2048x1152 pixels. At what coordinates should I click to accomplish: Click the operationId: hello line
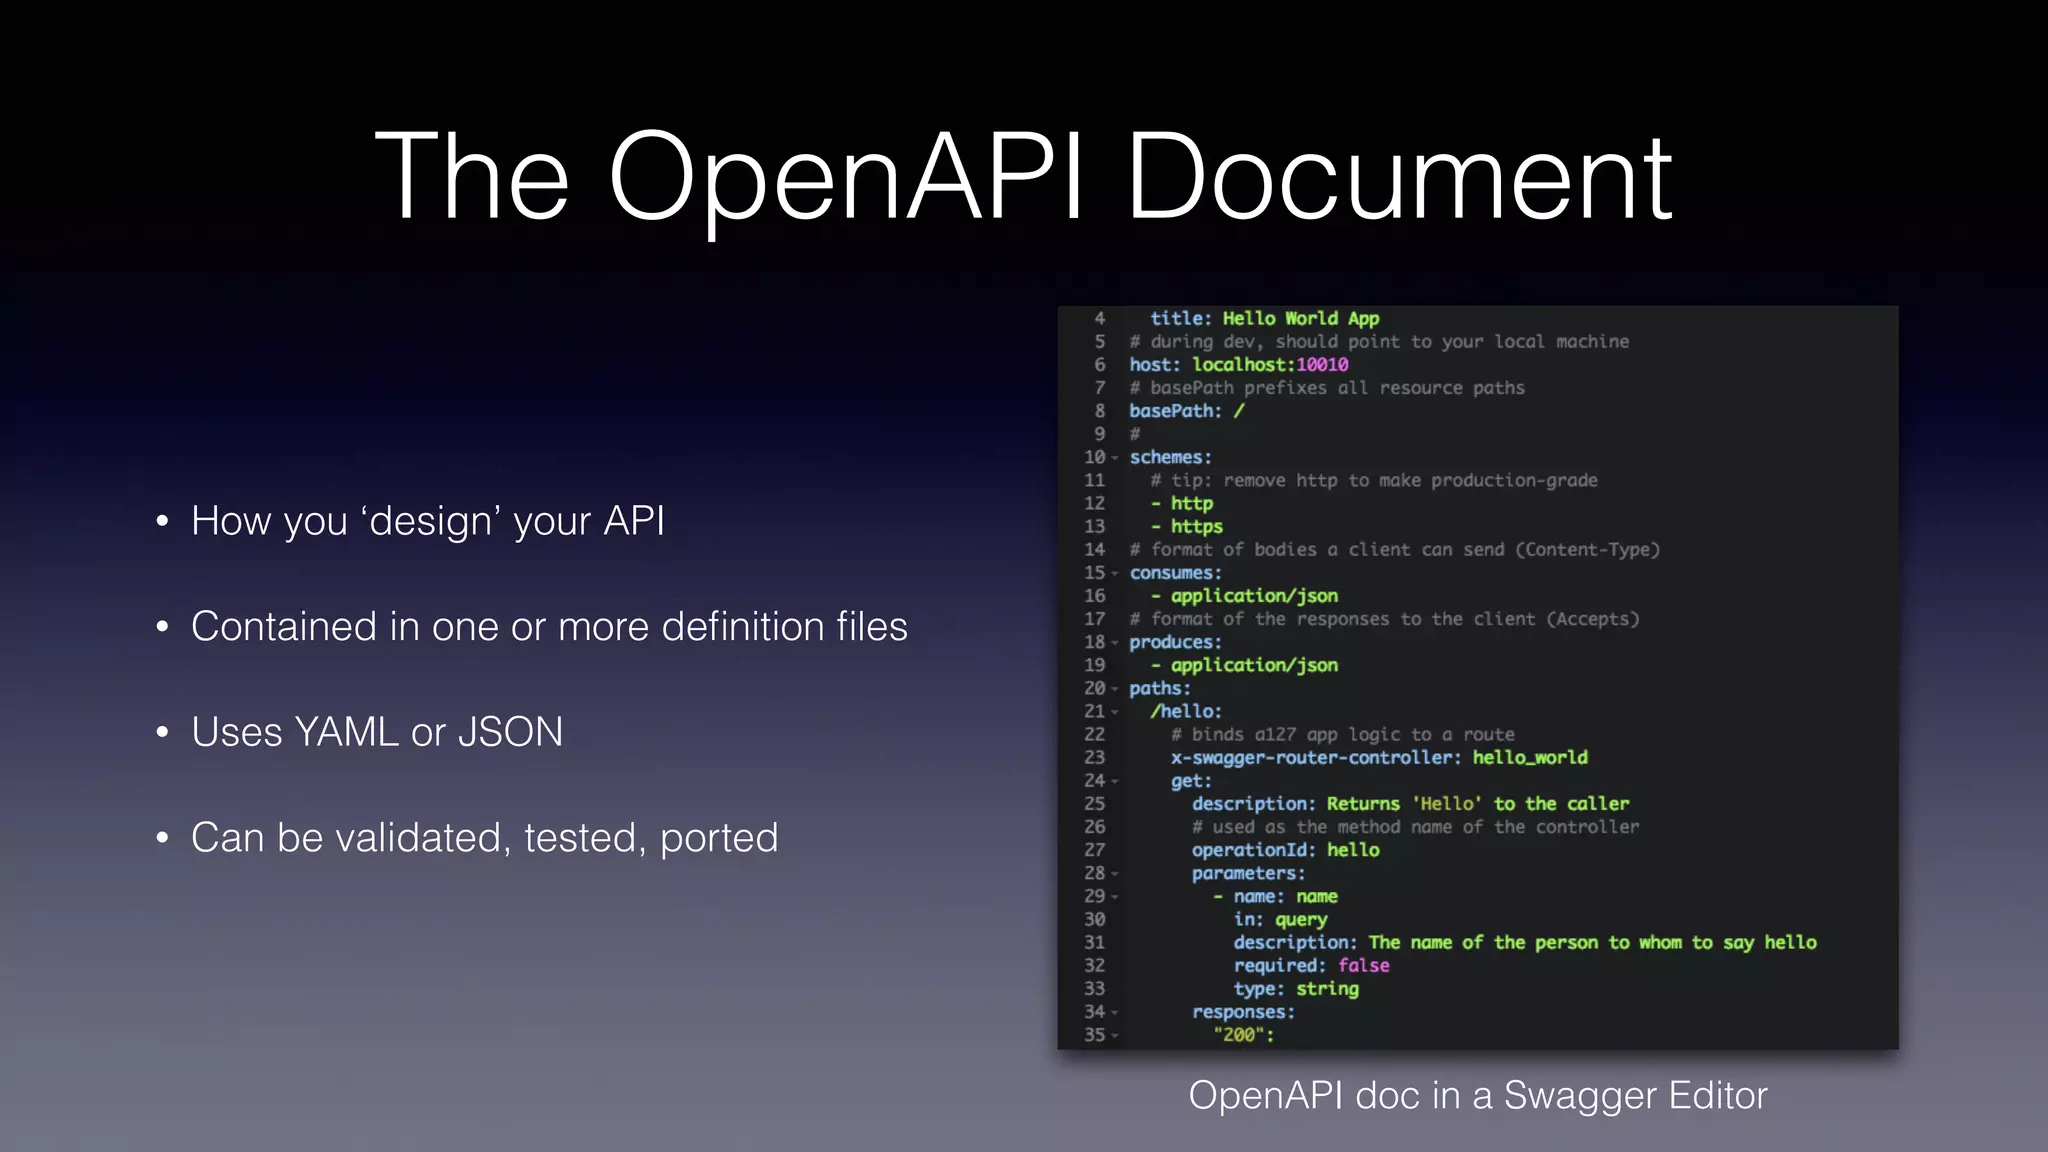tap(1284, 850)
